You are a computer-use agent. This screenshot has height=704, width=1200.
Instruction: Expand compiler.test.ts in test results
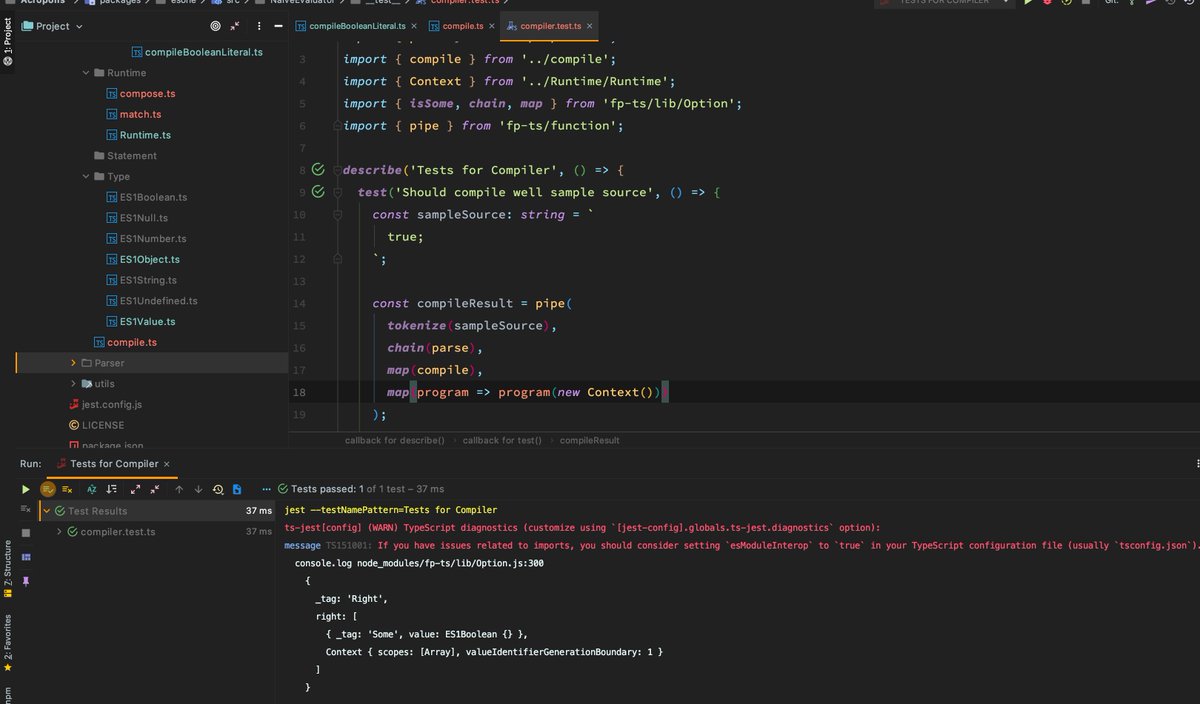click(x=59, y=532)
